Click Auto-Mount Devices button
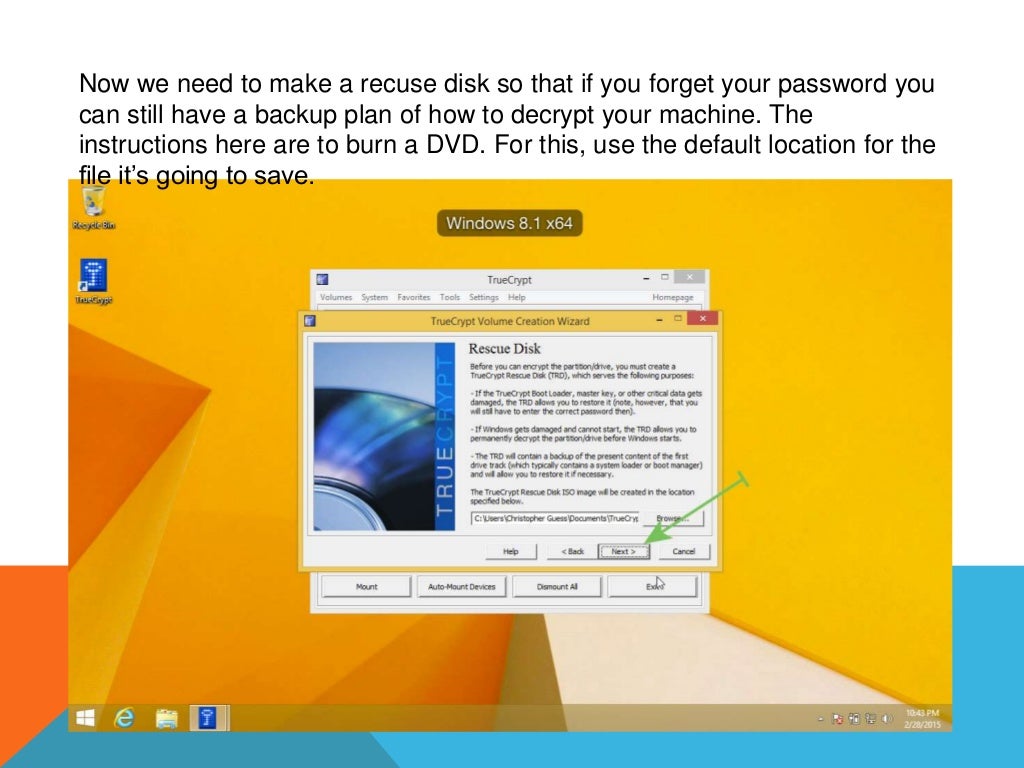 tap(462, 586)
